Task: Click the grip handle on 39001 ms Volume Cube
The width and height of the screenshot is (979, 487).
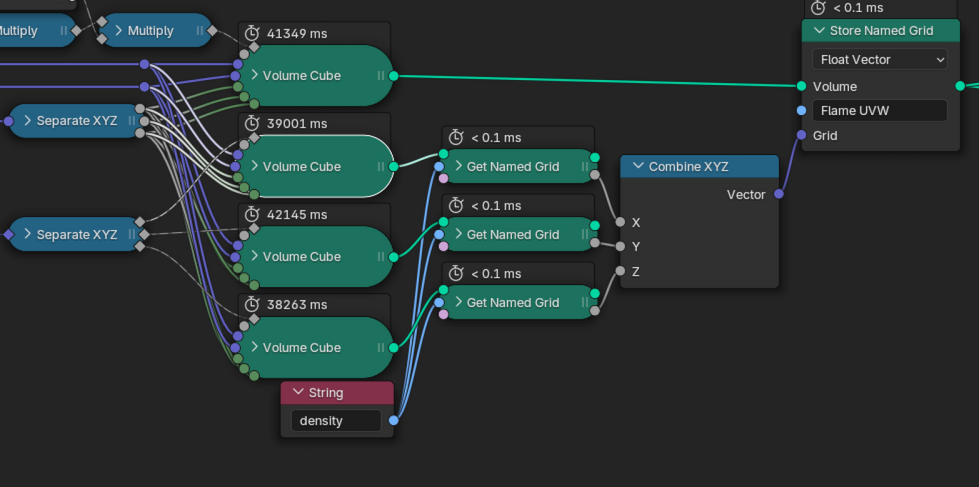Action: tap(381, 166)
